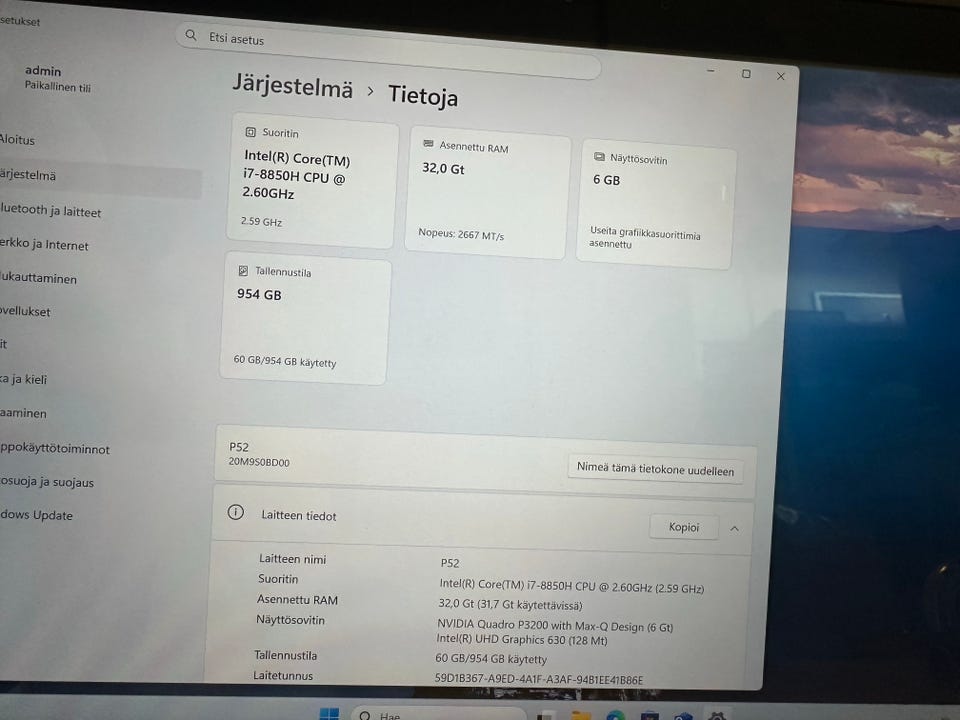Click the 2.59 GHz text in Suoritin card
Image resolution: width=960 pixels, height=720 pixels.
[261, 221]
